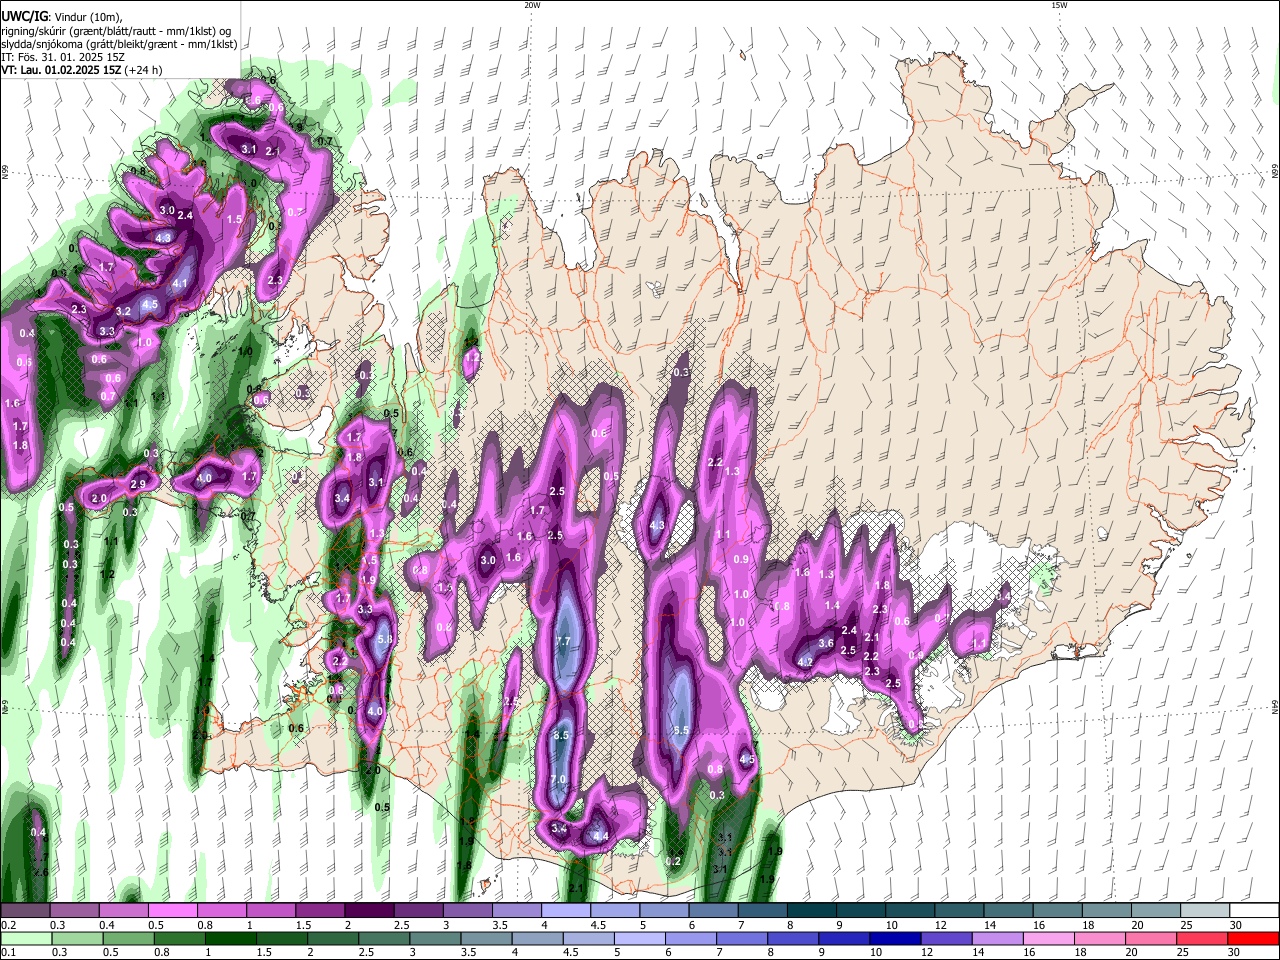Click the 4.4 precipitation value on the map
Image resolution: width=1280 pixels, height=960 pixels.
[600, 835]
